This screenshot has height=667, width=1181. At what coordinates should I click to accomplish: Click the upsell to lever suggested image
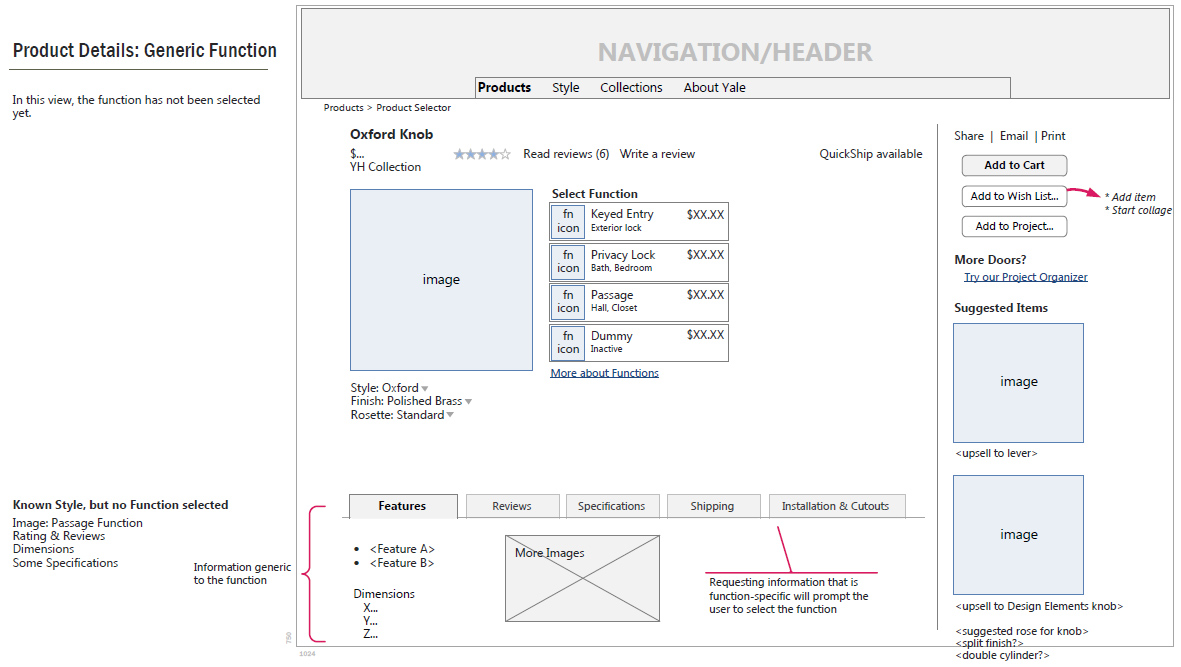pyautogui.click(x=1018, y=382)
